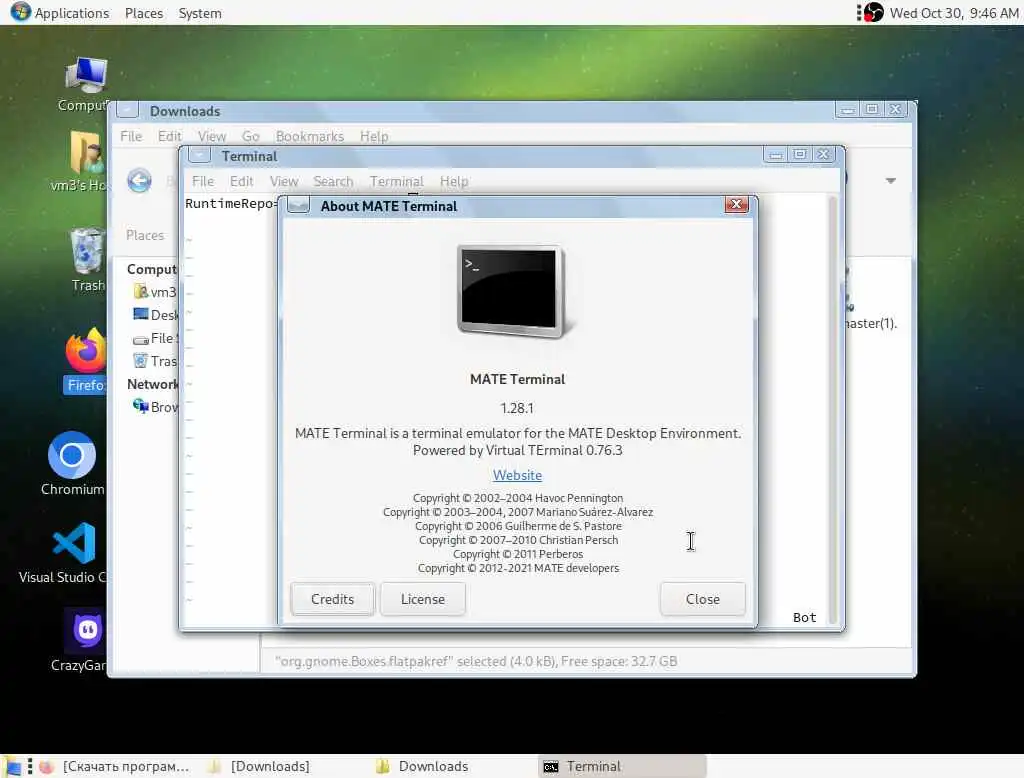Viewport: 1024px width, 778px height.
Task: Open the Edit menu in Terminal window
Action: click(x=241, y=181)
